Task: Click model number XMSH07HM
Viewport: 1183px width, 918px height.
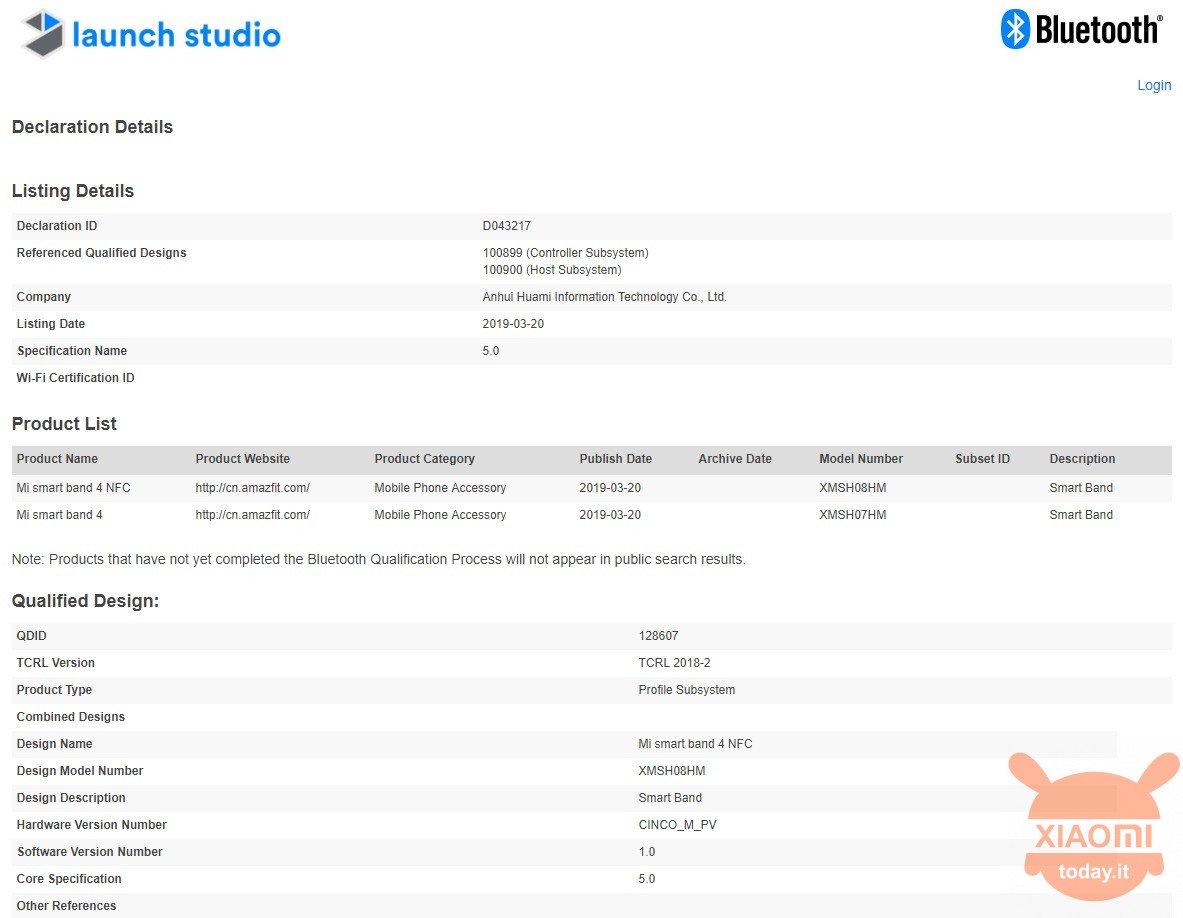Action: pos(853,515)
